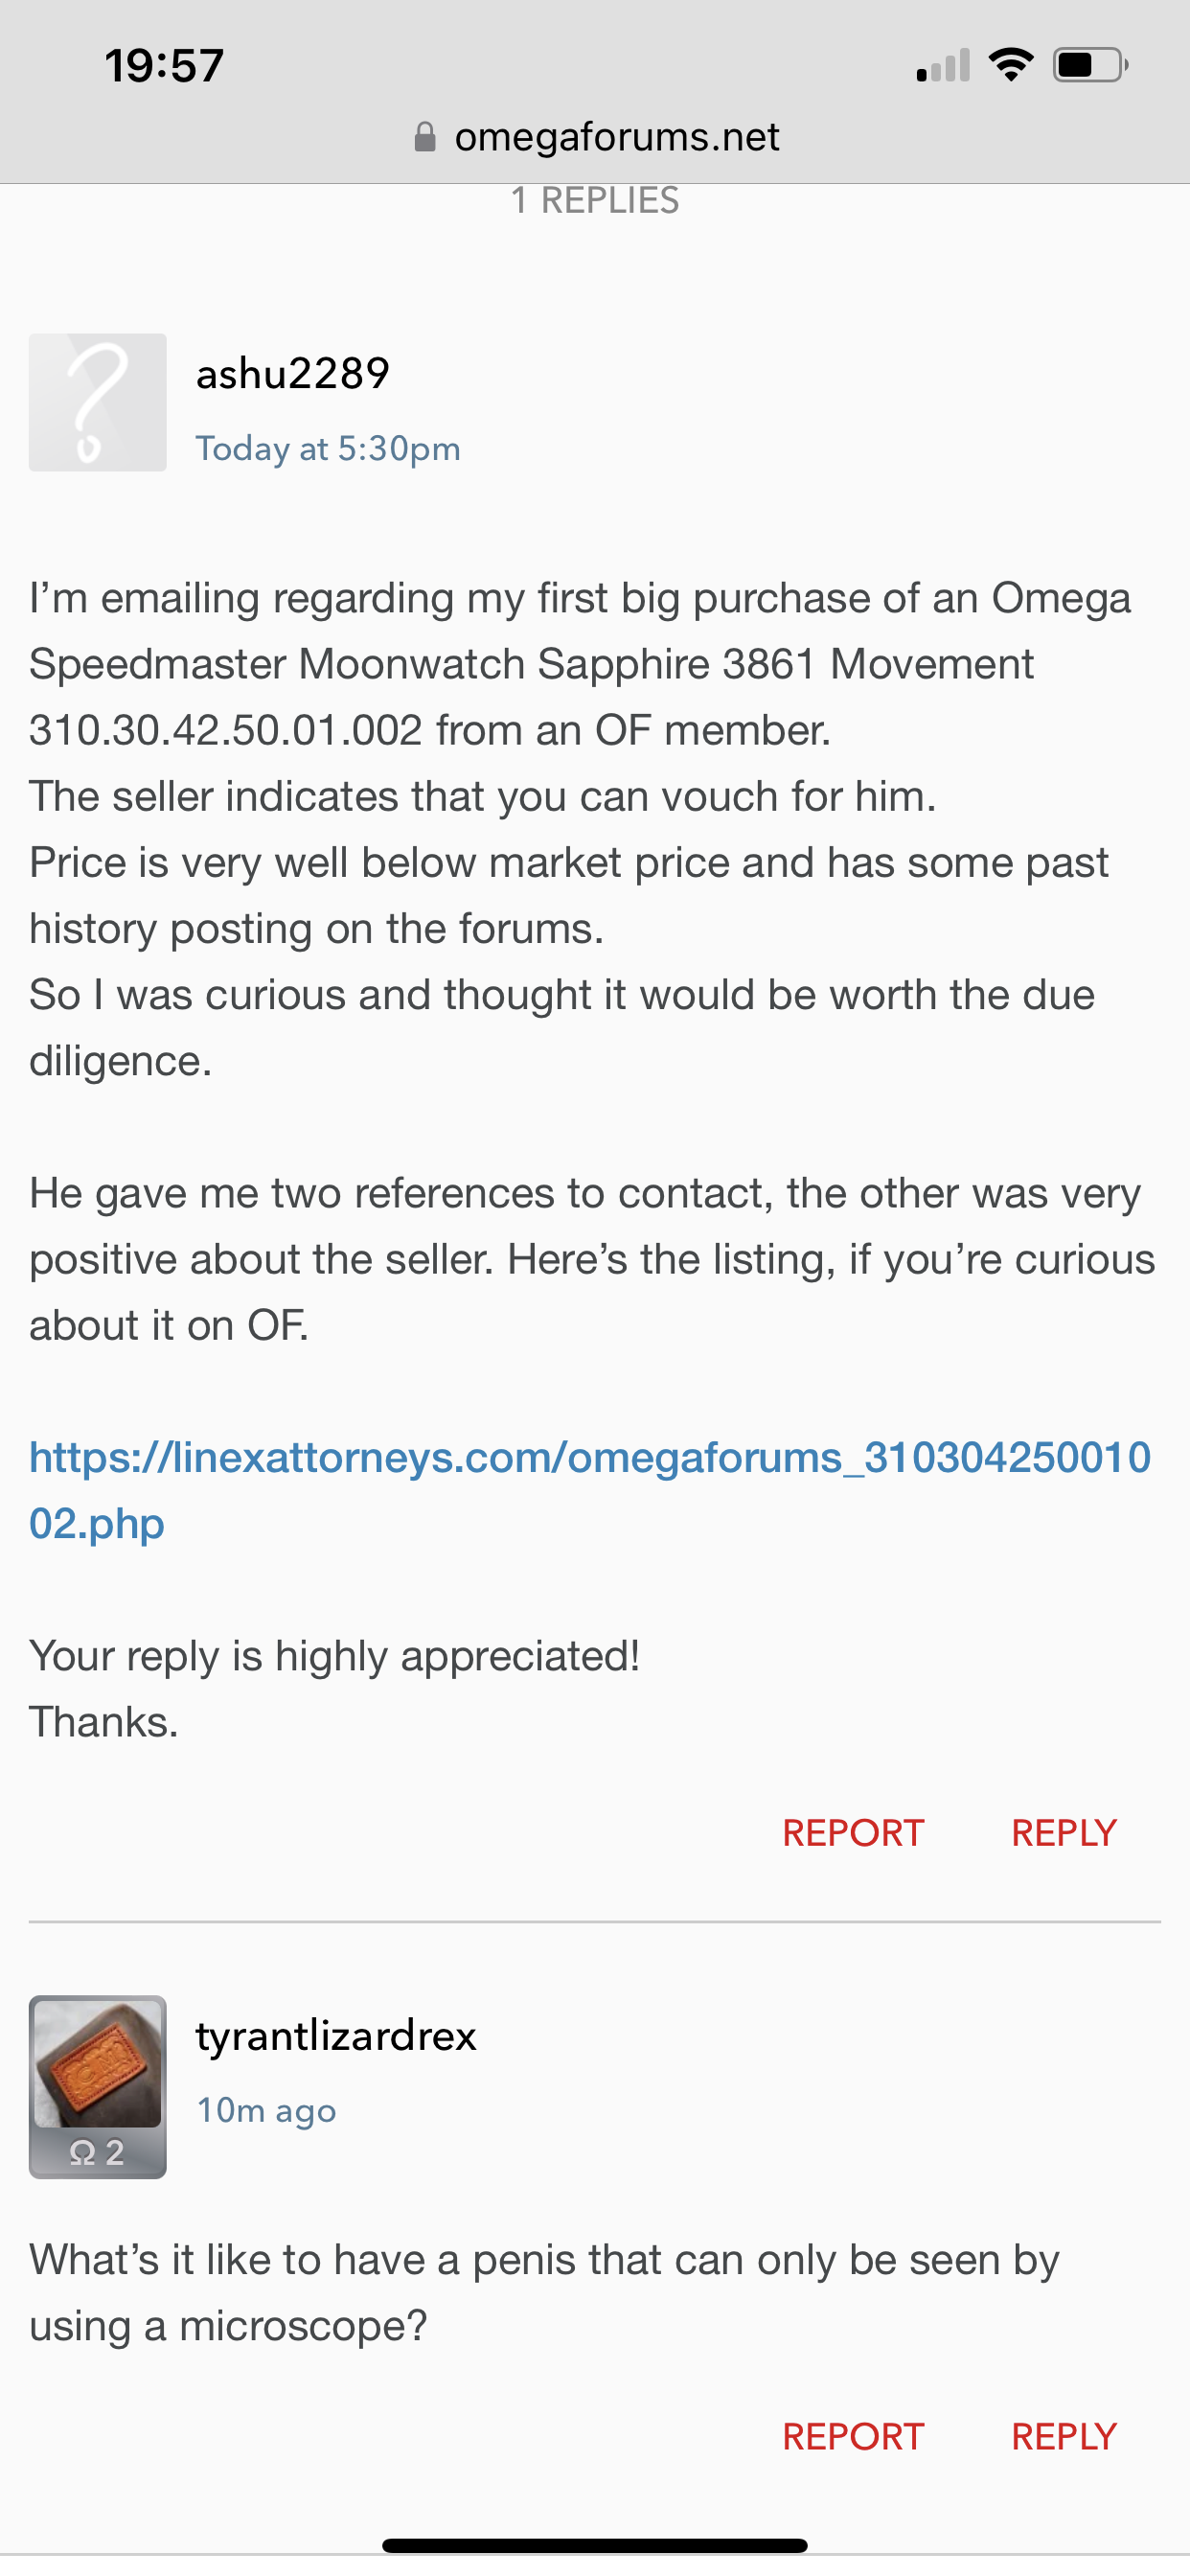Tap the cellular signal bars icon
The width and height of the screenshot is (1190, 2576).
943,66
